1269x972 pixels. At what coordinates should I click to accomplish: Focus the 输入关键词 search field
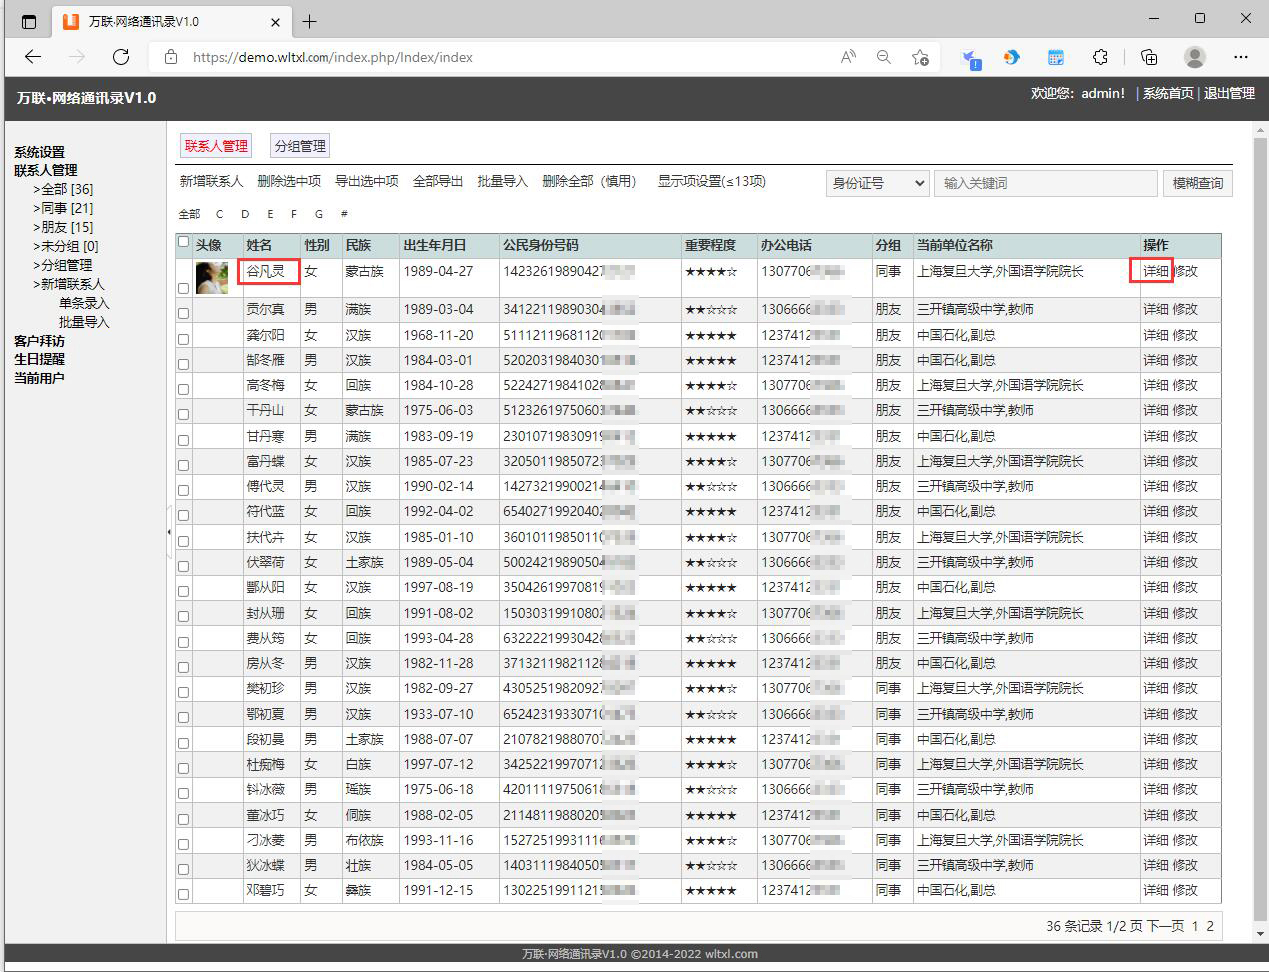click(x=1045, y=183)
